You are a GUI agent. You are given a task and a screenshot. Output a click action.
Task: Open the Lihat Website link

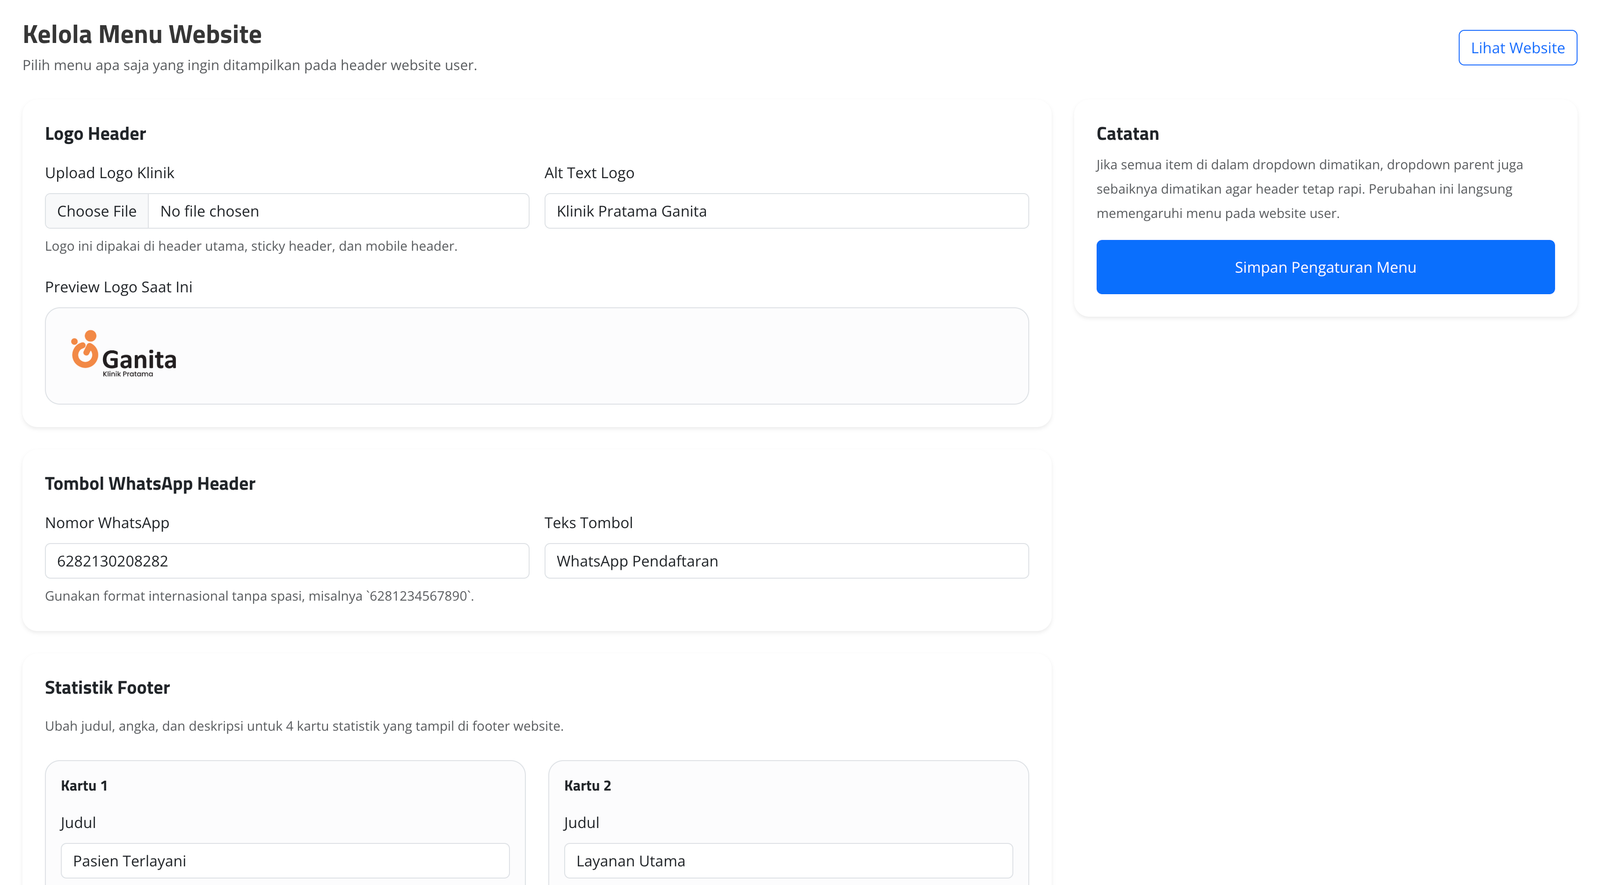(x=1517, y=48)
